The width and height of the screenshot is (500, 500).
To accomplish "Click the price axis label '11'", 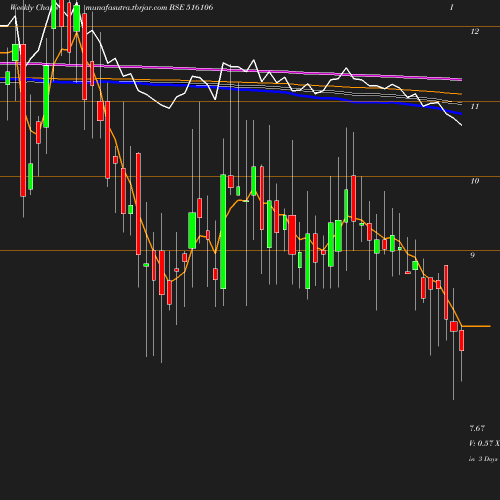I will click(x=475, y=106).
